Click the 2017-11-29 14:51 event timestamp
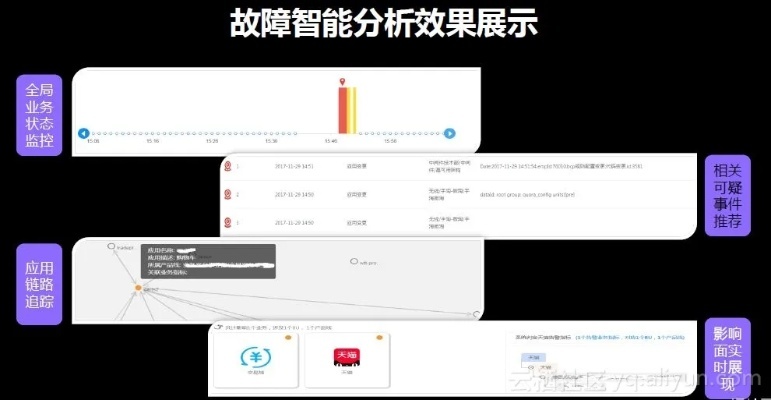771x400 pixels. pyautogui.click(x=294, y=166)
